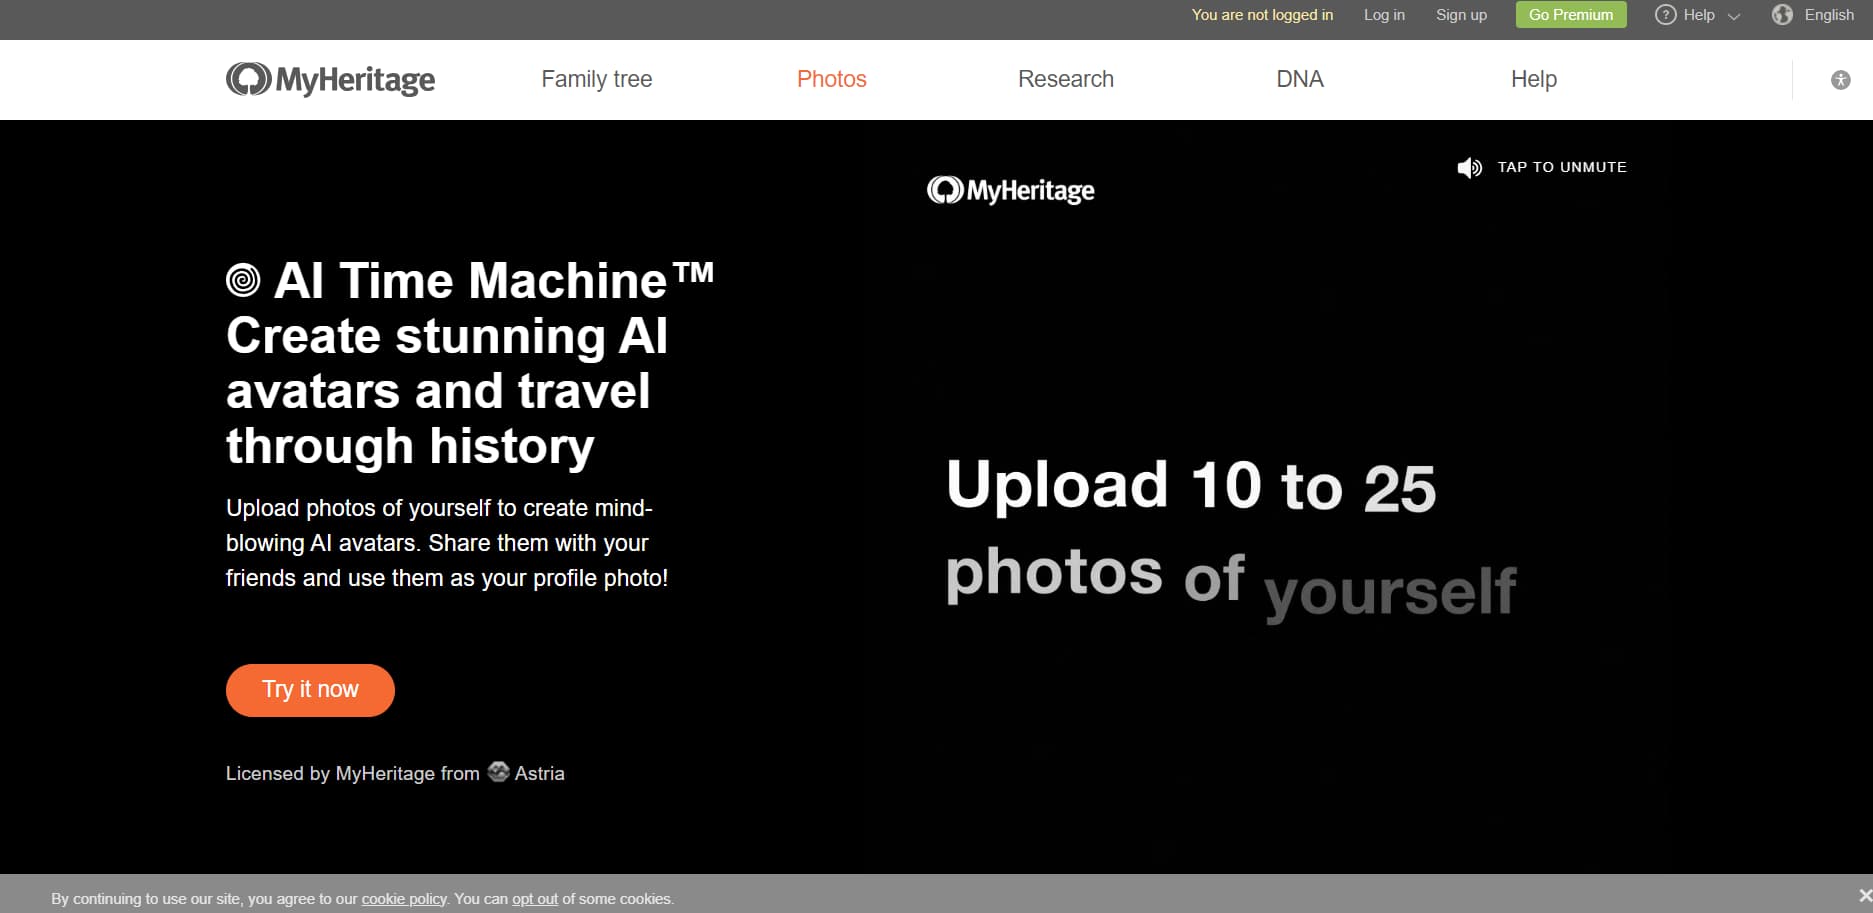Open the English language selector
Screen dimensions: 1873x913
(x=1827, y=14)
